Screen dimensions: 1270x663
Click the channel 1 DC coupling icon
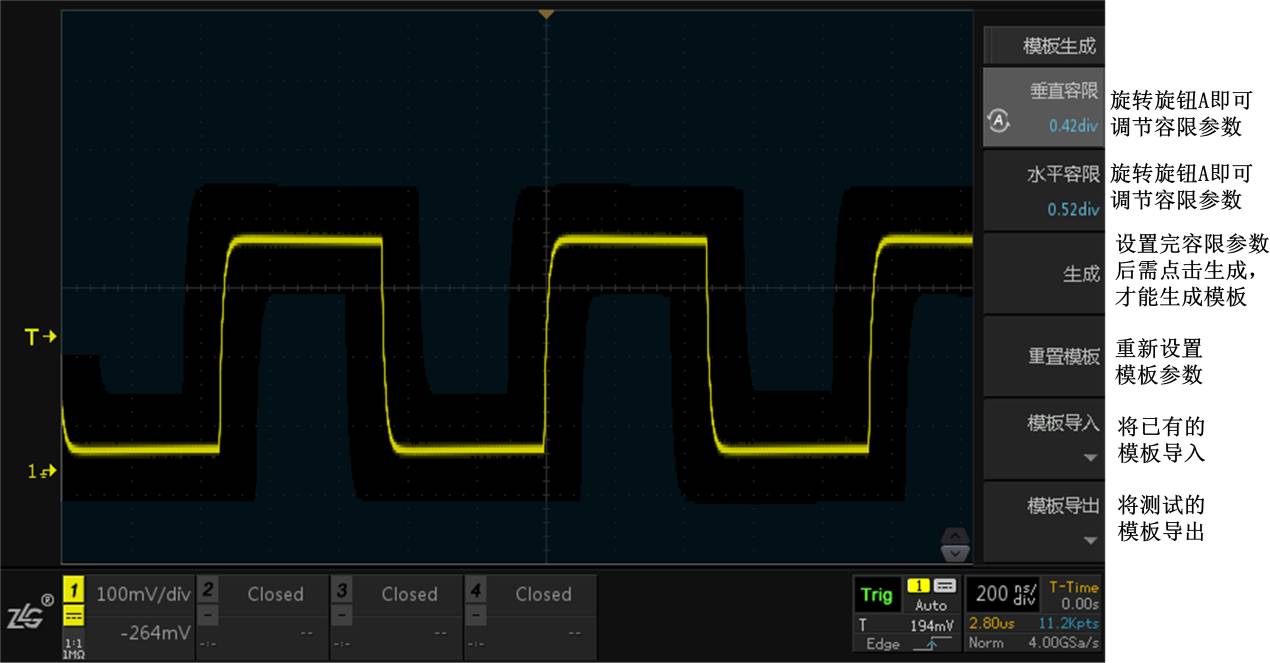click(75, 616)
